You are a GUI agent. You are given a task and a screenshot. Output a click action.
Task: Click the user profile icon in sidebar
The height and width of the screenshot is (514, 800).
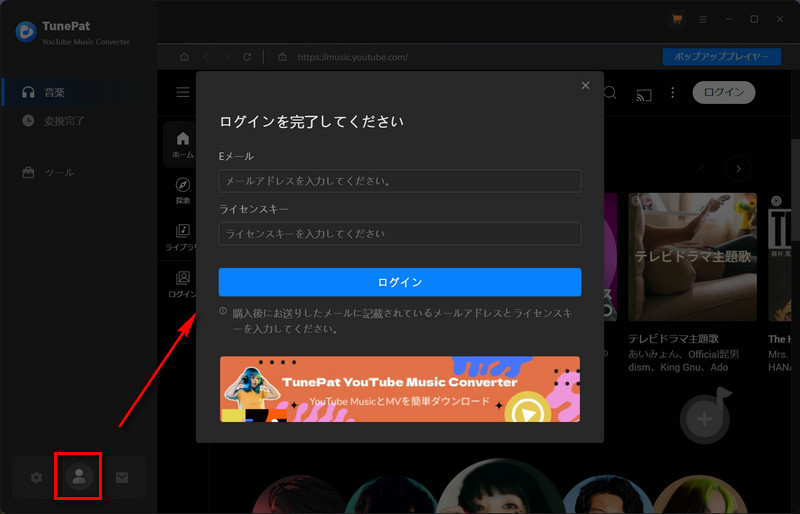(79, 477)
